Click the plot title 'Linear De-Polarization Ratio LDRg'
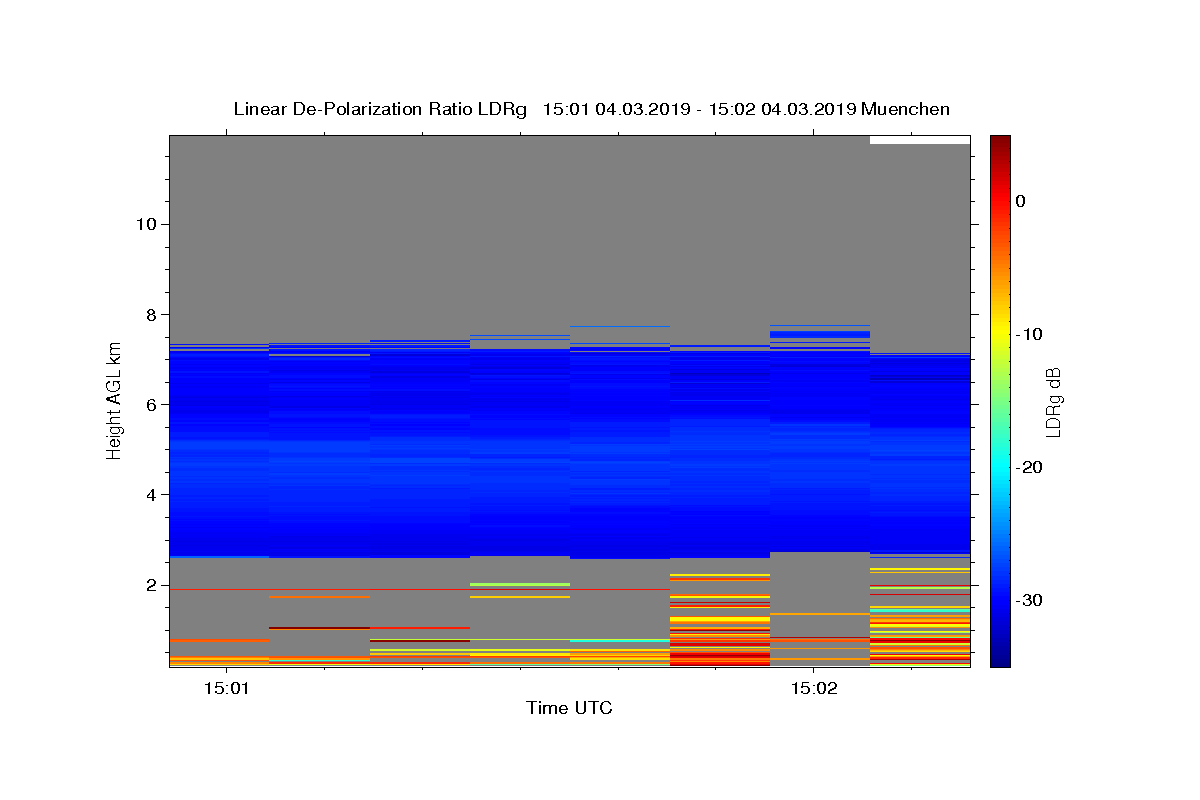The height and width of the screenshot is (800, 1200). pos(380,109)
